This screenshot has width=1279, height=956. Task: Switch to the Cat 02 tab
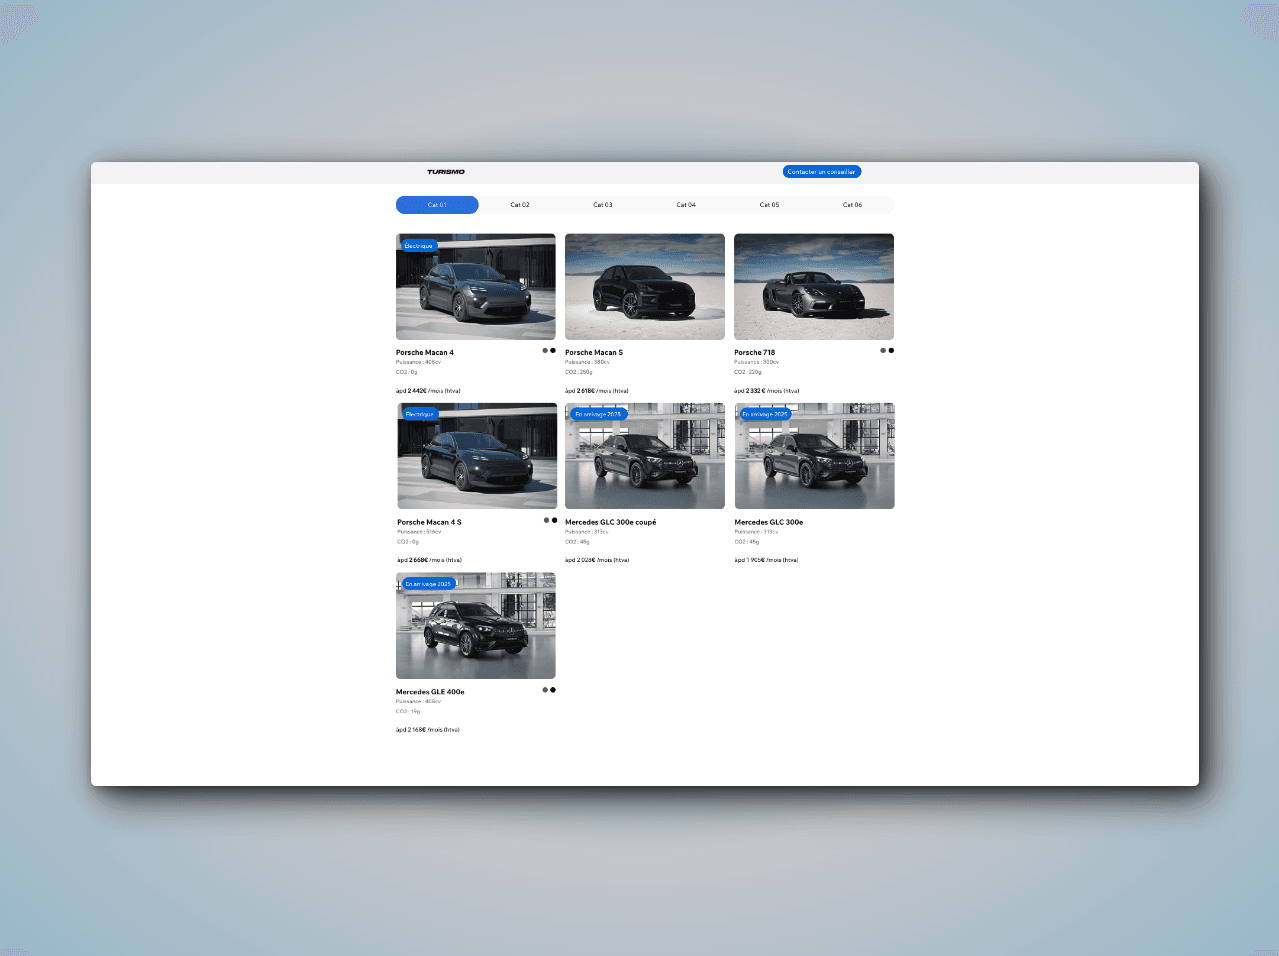[x=520, y=205]
